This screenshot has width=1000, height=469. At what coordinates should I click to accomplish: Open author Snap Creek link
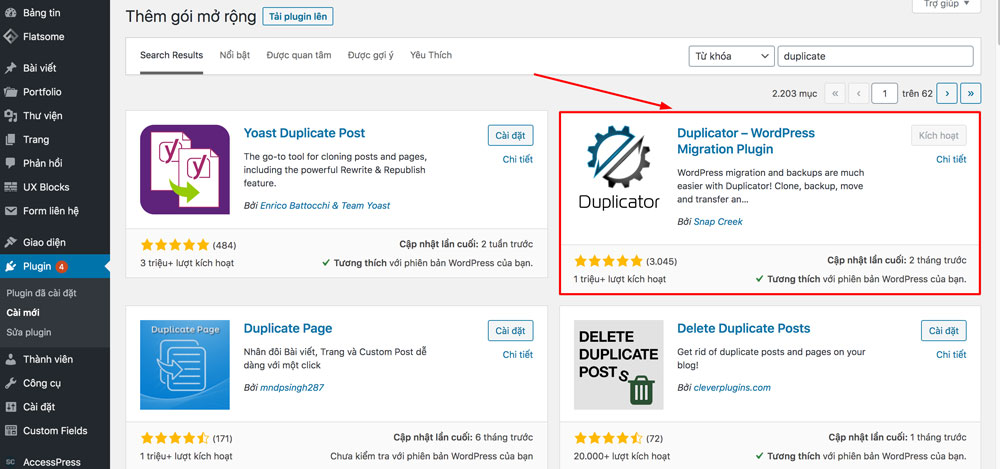coord(718,221)
